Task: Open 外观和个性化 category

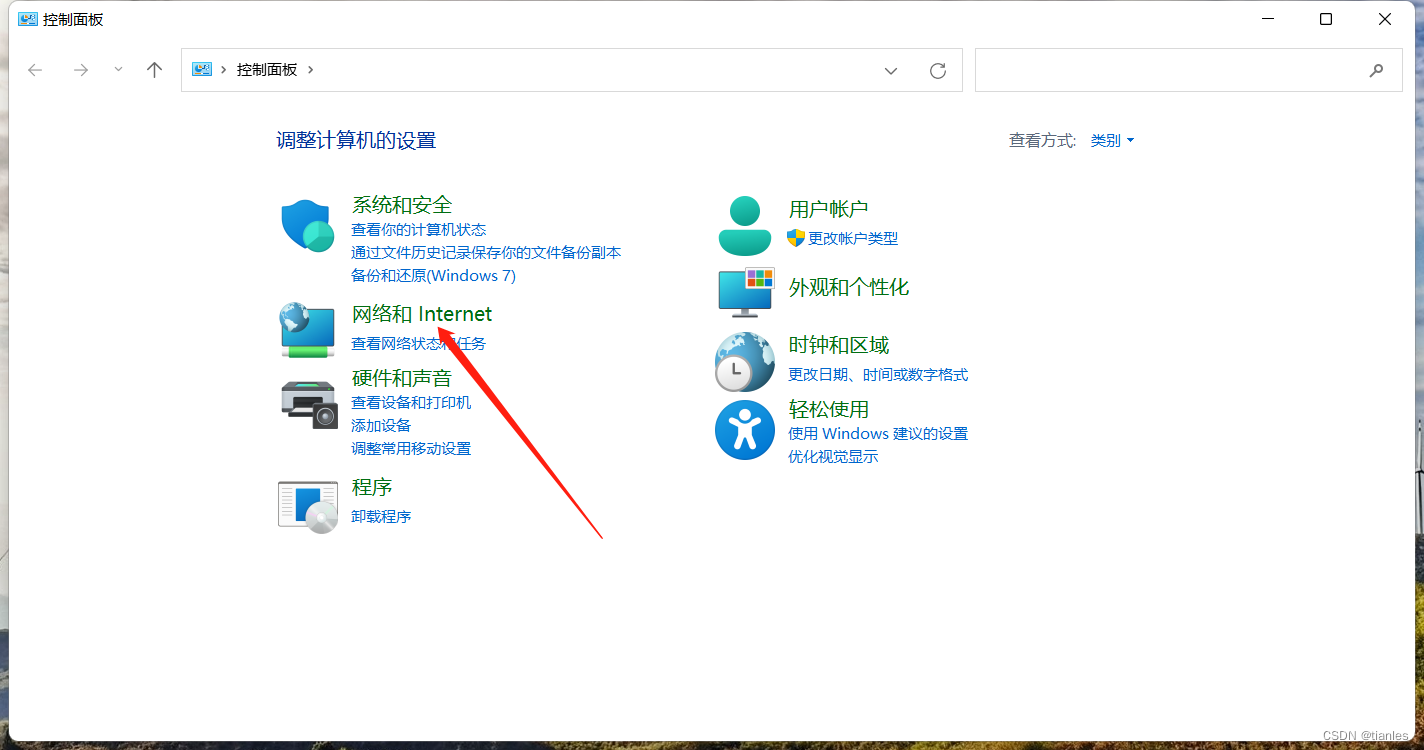Action: (849, 287)
